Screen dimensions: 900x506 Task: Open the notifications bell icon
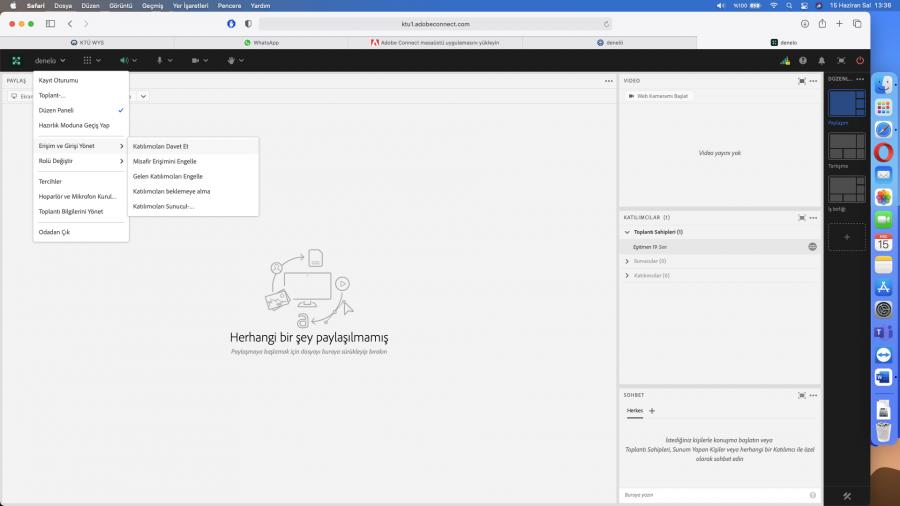click(x=821, y=60)
